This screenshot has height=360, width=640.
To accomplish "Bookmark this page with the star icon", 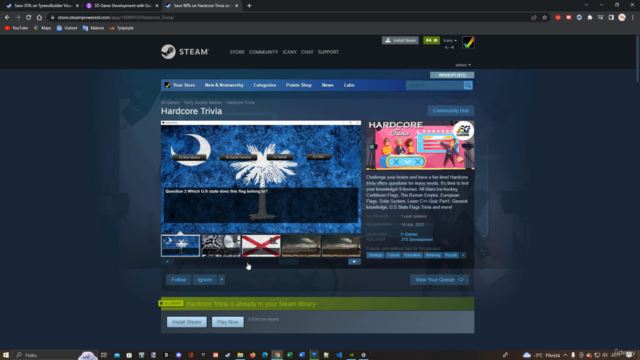I will [x=544, y=18].
